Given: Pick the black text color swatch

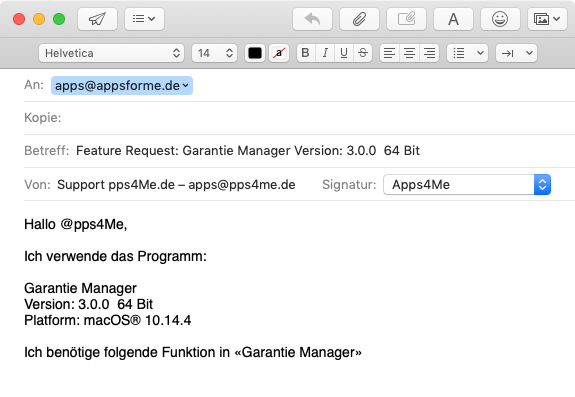Looking at the screenshot, I should (255, 53).
